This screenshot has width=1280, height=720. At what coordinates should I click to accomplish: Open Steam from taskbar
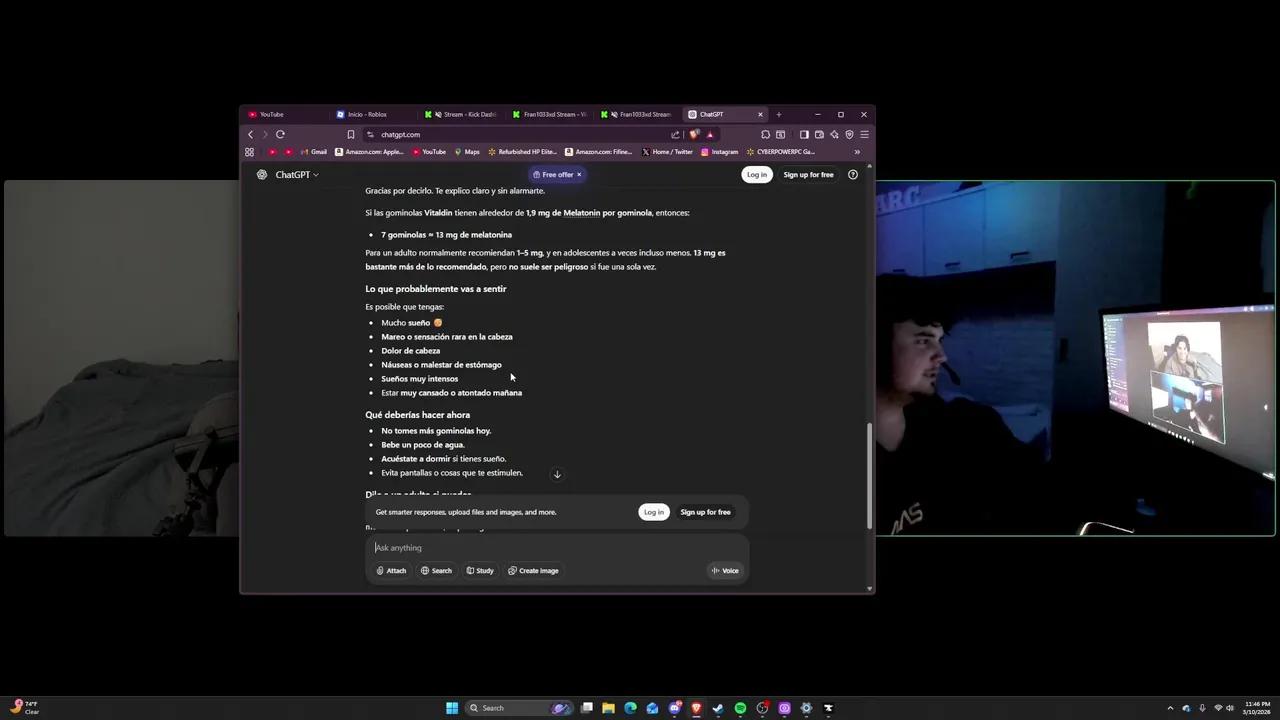(x=718, y=708)
